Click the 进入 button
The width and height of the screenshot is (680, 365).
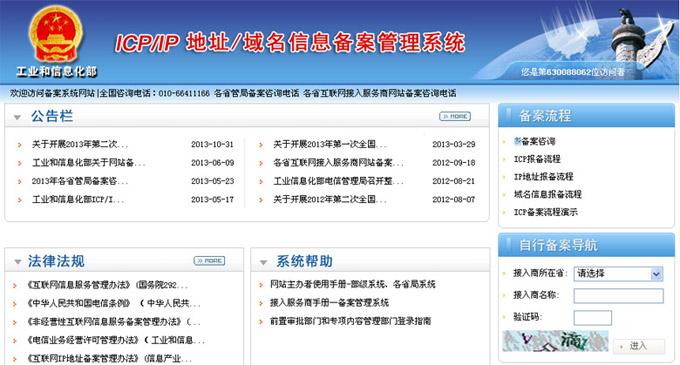(x=639, y=346)
